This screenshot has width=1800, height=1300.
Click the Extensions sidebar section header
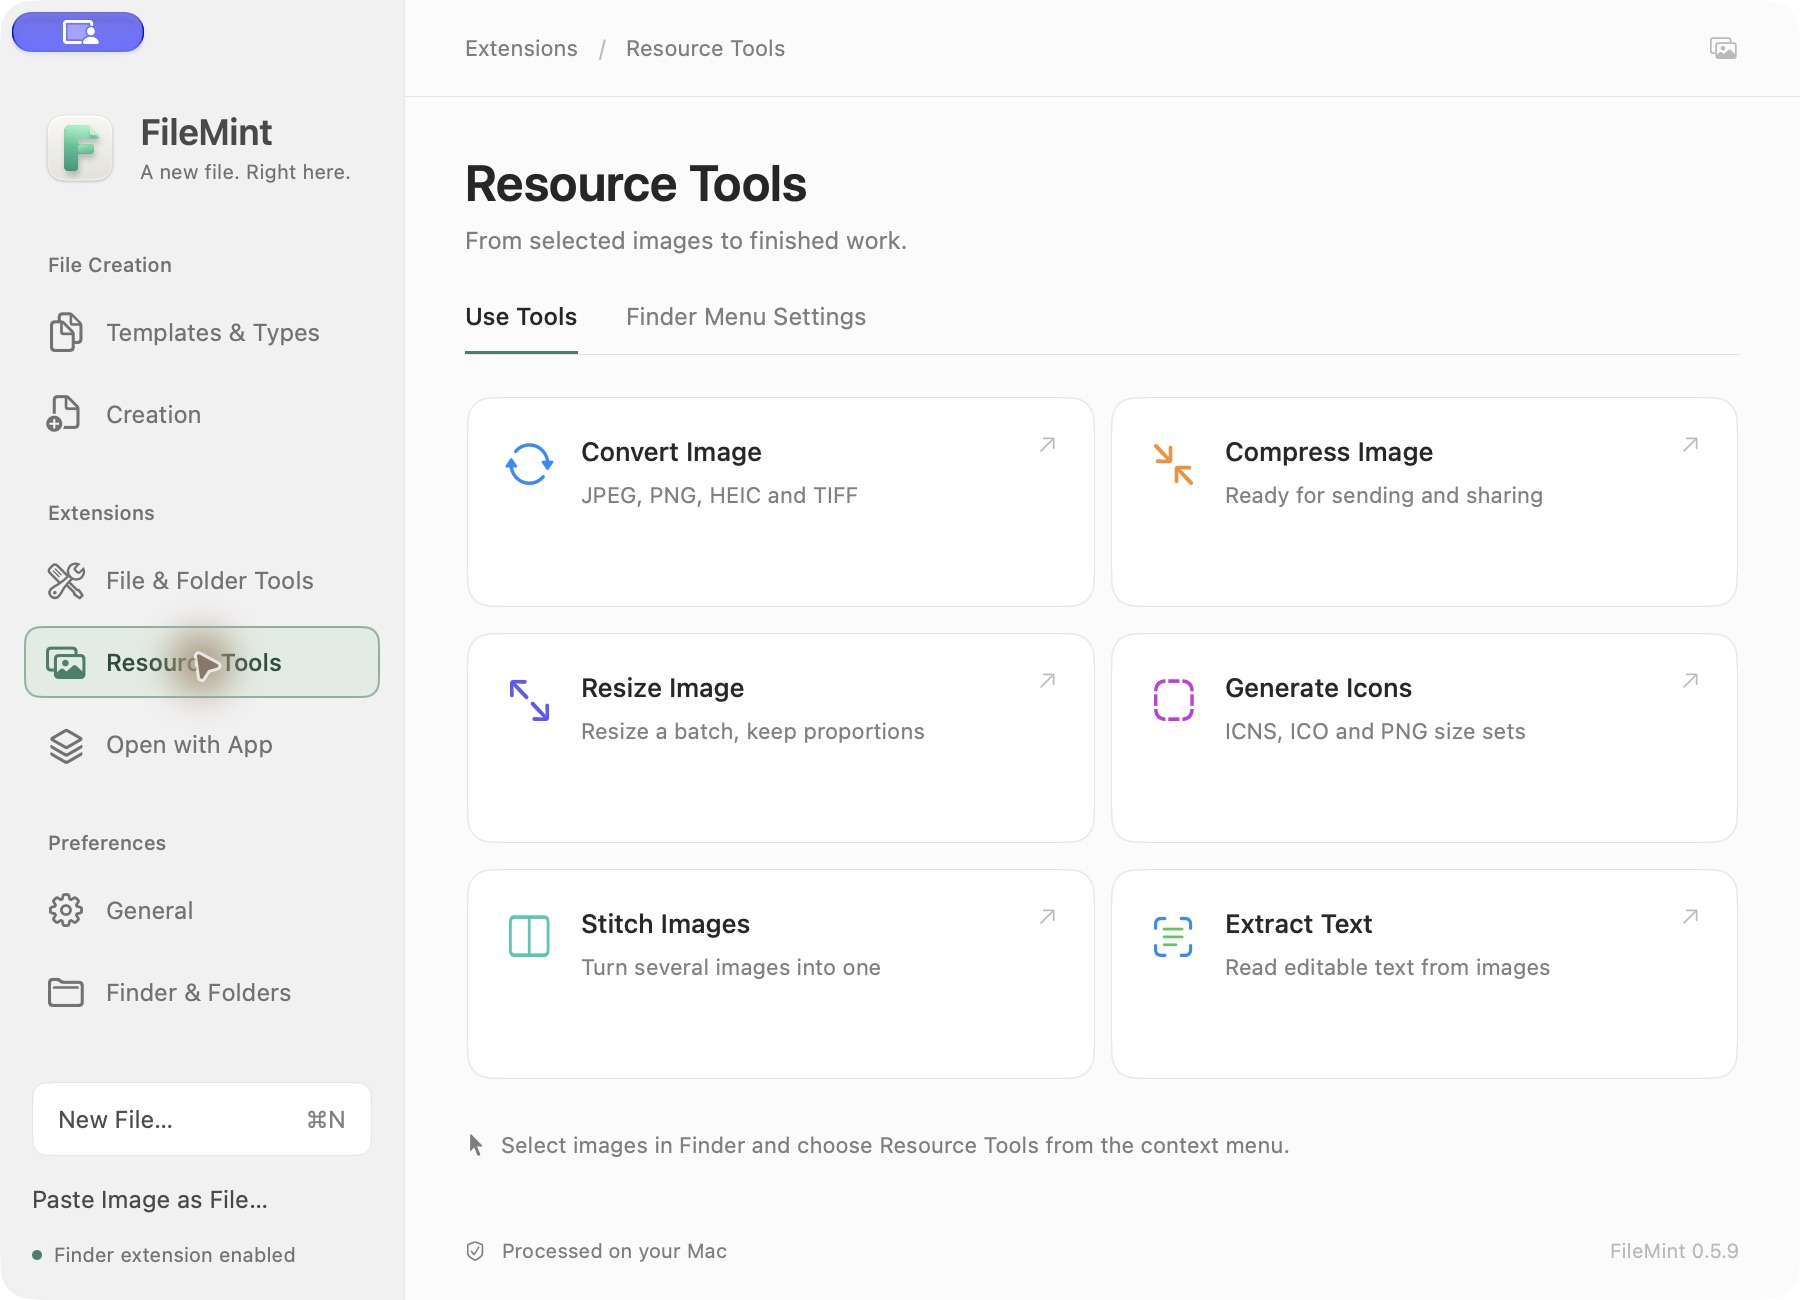click(101, 513)
